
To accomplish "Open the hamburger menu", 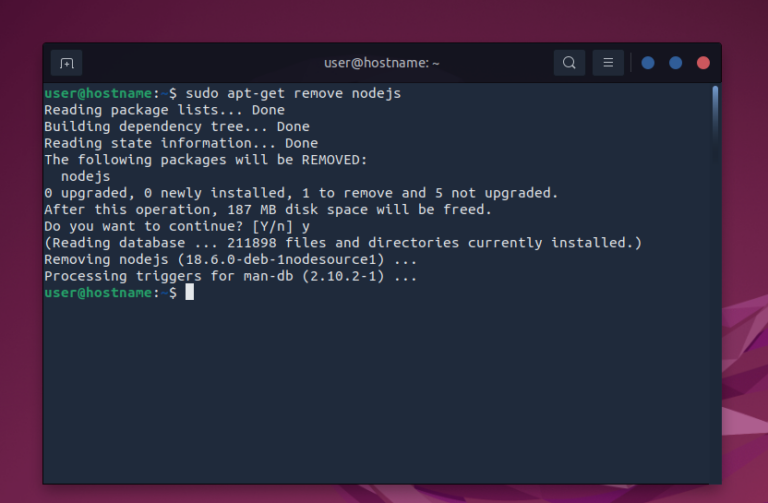I will [608, 63].
